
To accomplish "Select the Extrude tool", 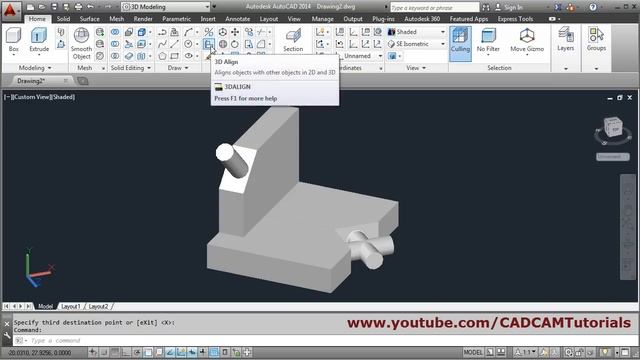I will pos(39,41).
